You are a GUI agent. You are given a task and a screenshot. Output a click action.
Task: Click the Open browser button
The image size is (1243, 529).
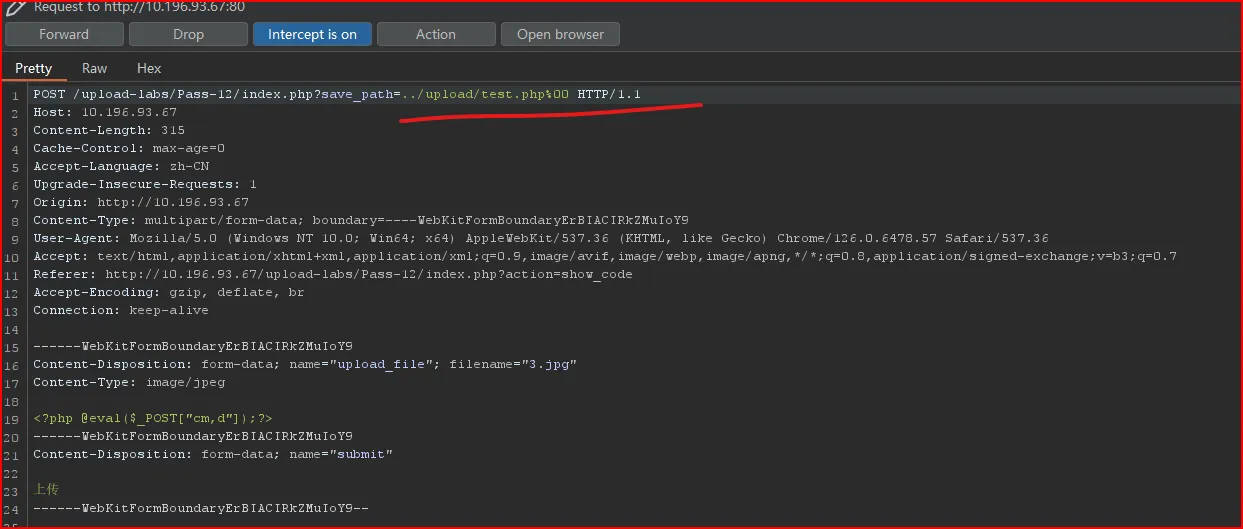[x=560, y=34]
